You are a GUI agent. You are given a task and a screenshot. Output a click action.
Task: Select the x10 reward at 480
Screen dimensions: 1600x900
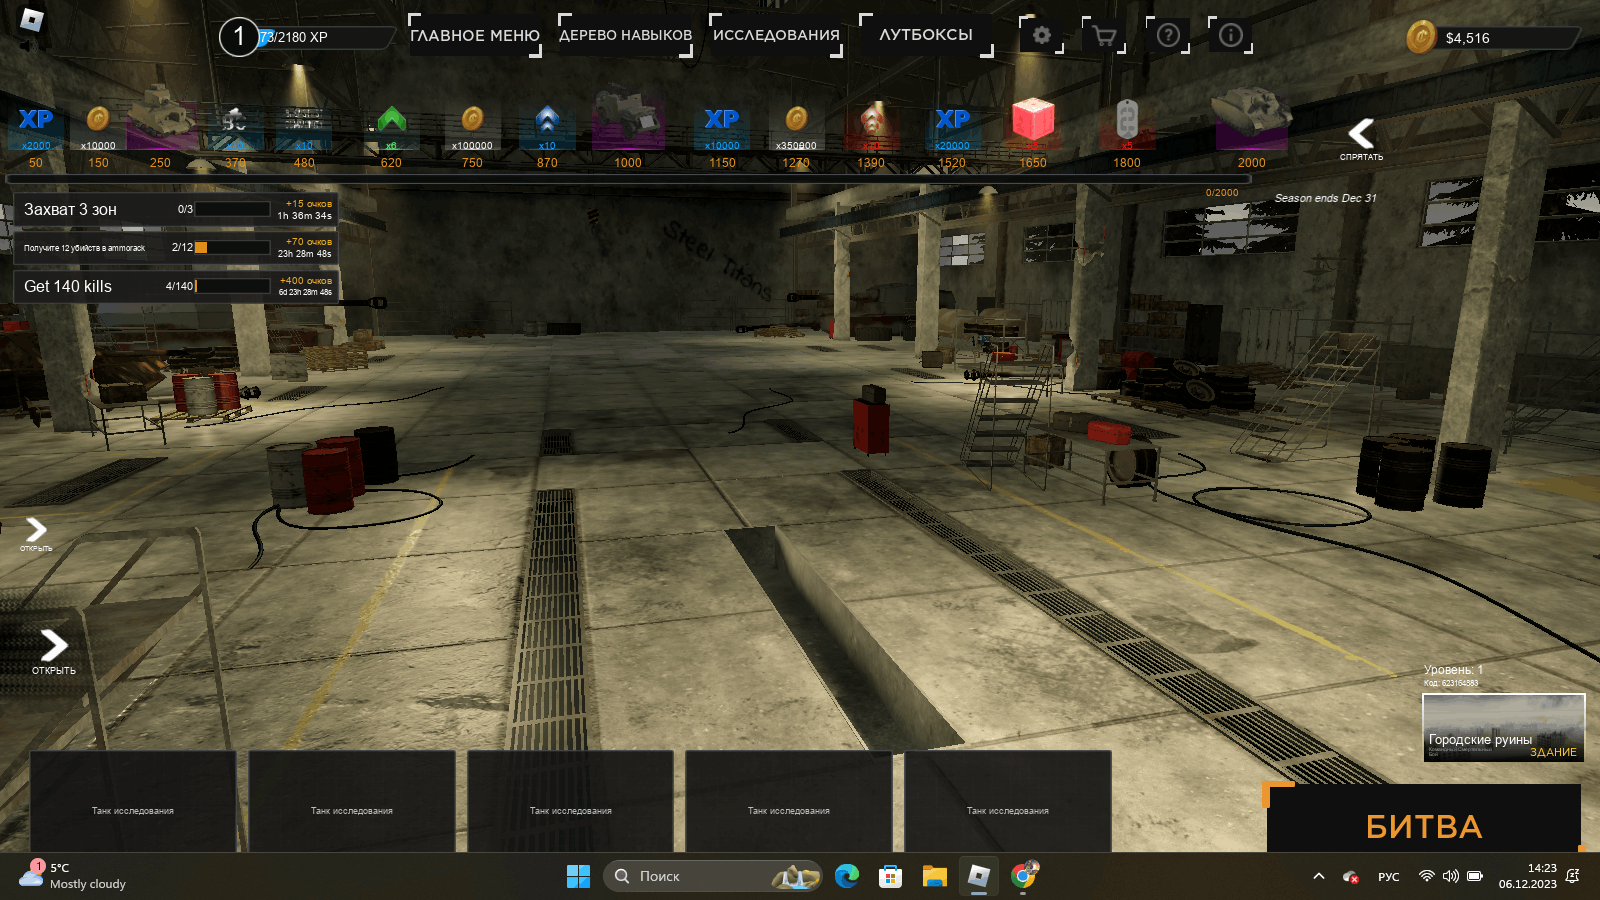304,128
